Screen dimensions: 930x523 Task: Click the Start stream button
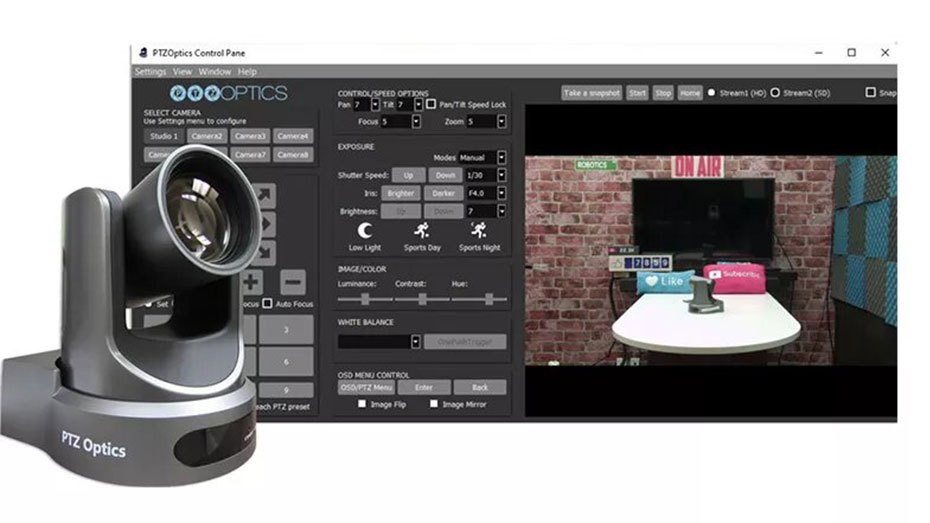point(638,93)
